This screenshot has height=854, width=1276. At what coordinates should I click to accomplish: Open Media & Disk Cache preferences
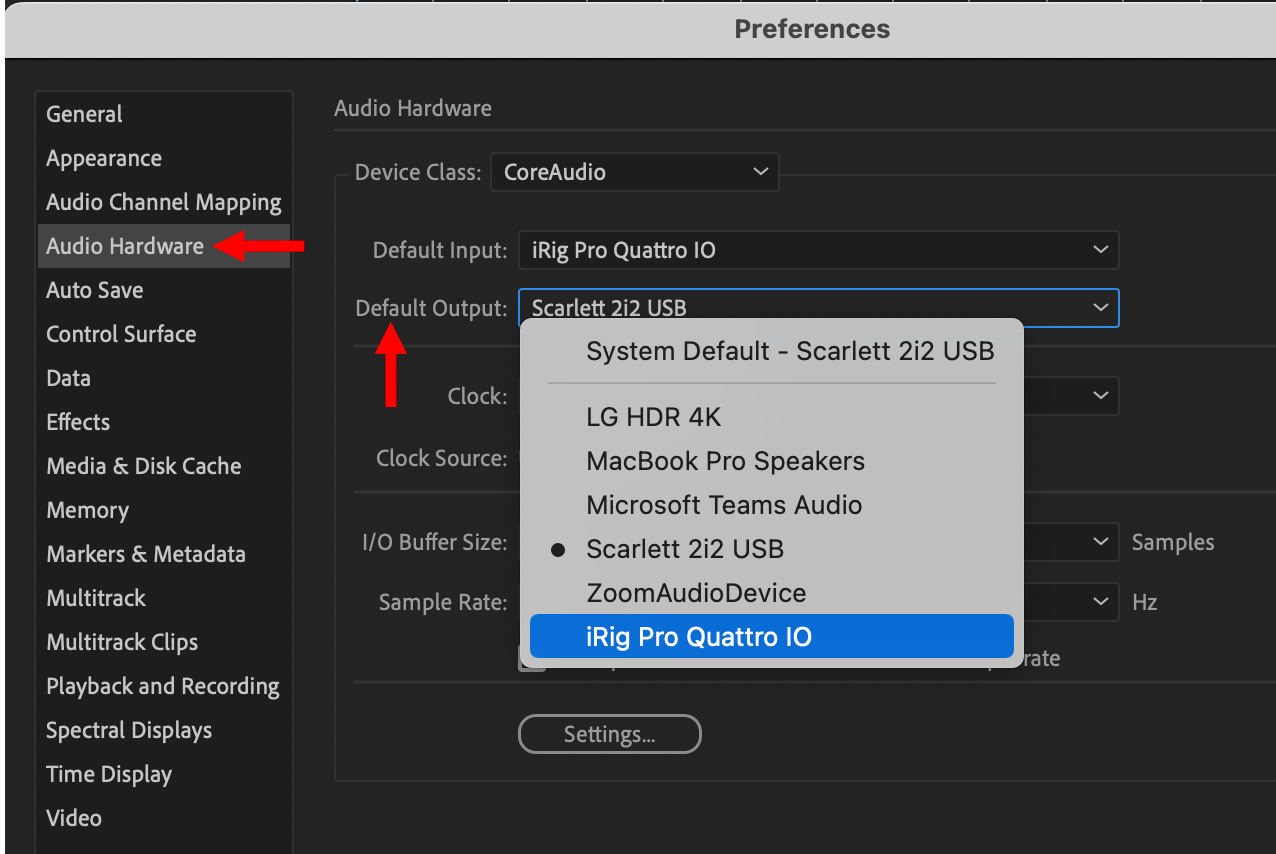coord(143,466)
